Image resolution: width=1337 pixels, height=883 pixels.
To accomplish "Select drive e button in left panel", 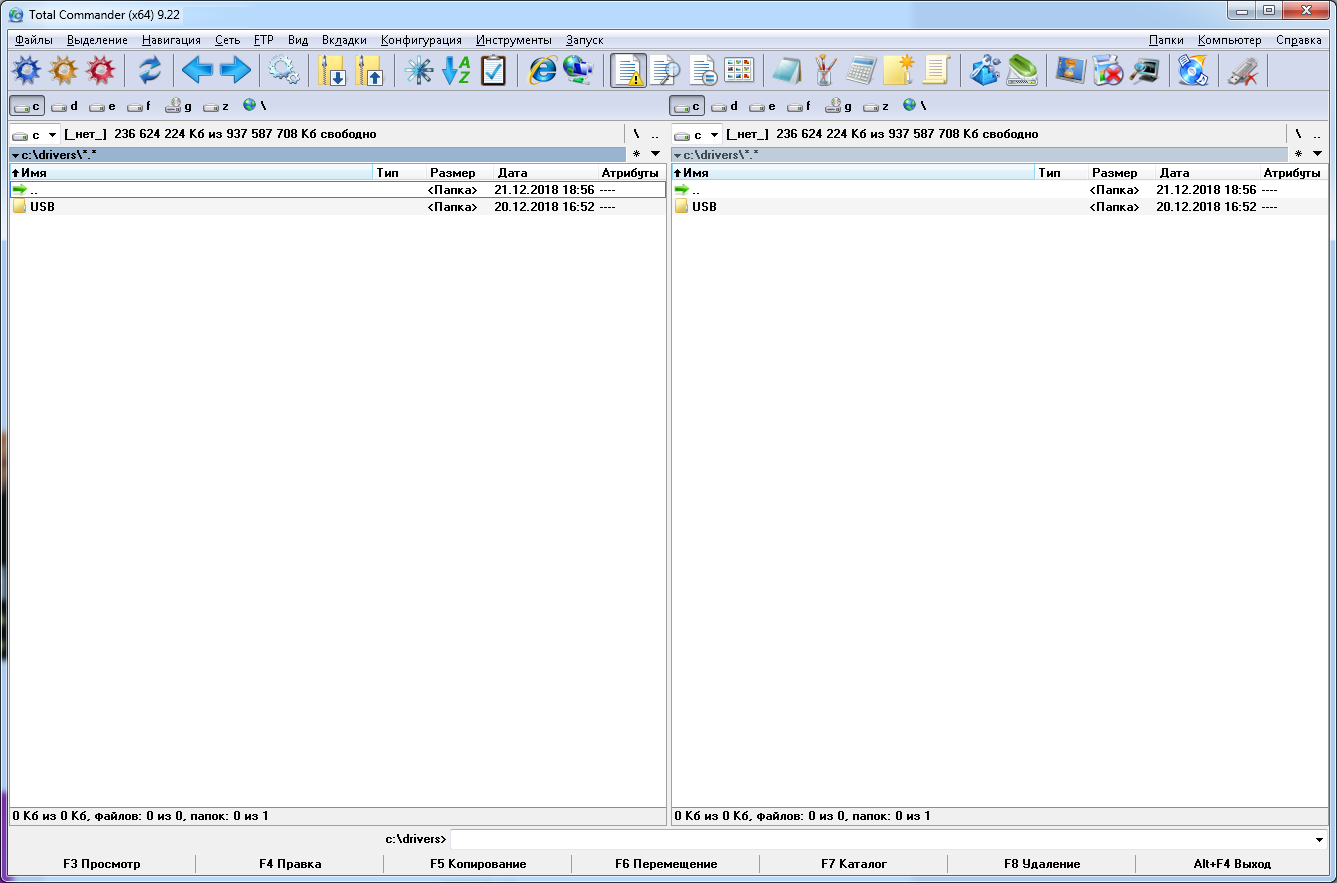I will click(103, 106).
